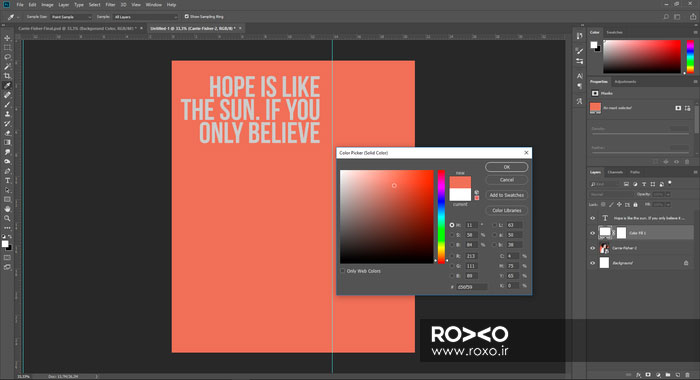Select the Move tool
The height and width of the screenshot is (380, 700).
[x=7, y=38]
